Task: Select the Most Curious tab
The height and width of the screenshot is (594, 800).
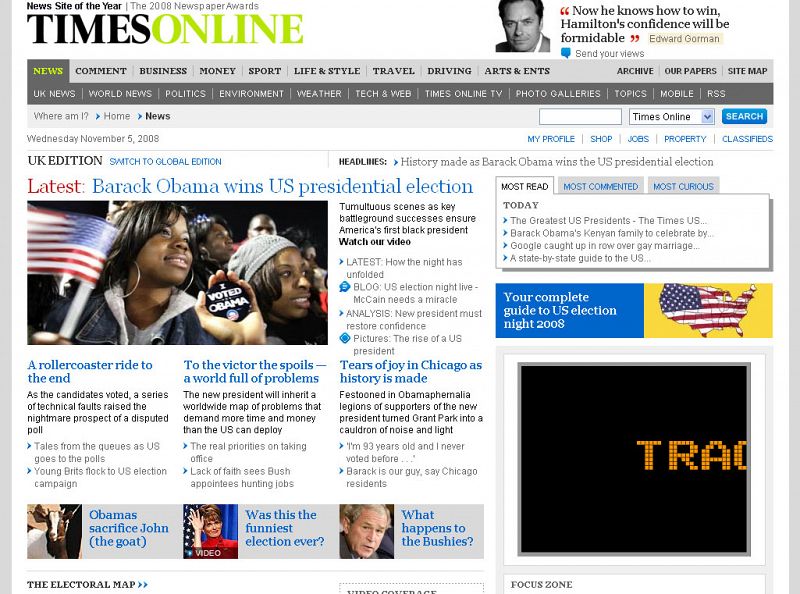Action: tap(683, 186)
